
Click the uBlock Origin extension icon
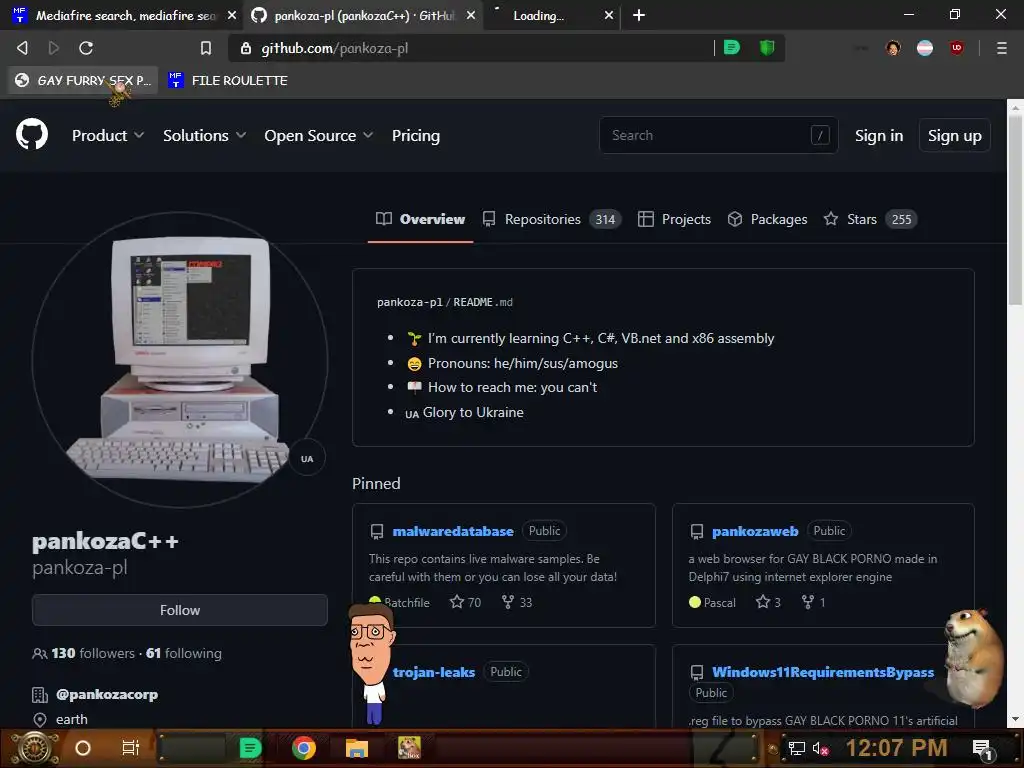(x=957, y=48)
